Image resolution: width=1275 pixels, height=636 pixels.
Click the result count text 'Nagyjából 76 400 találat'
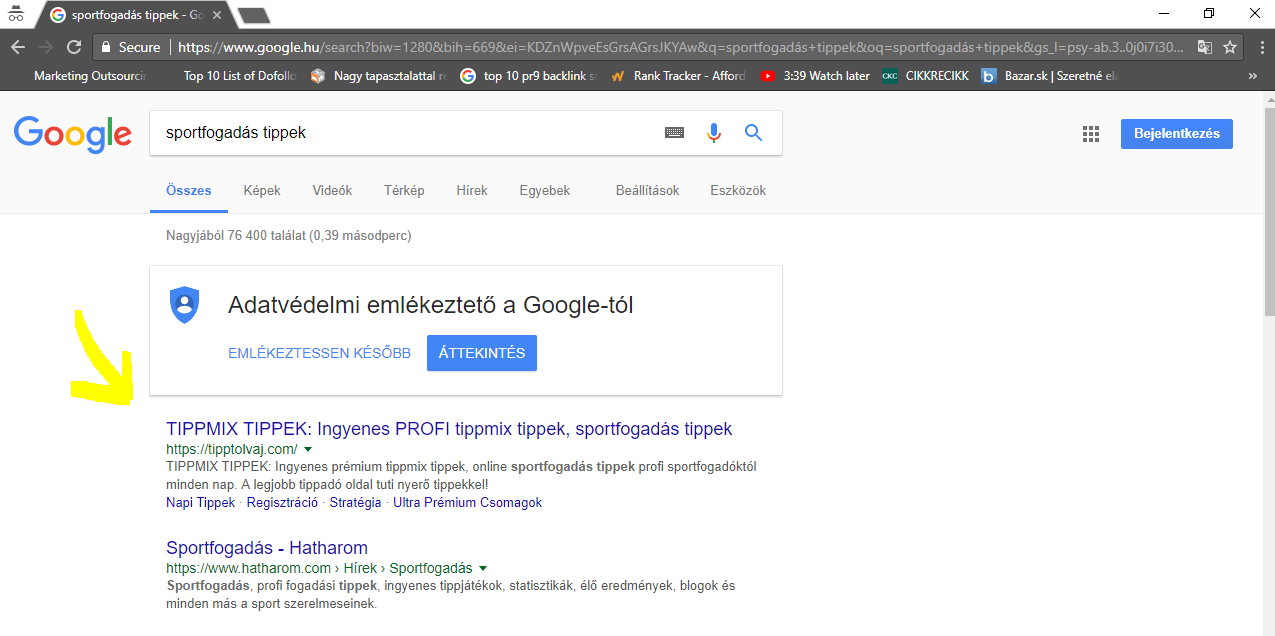click(x=236, y=236)
